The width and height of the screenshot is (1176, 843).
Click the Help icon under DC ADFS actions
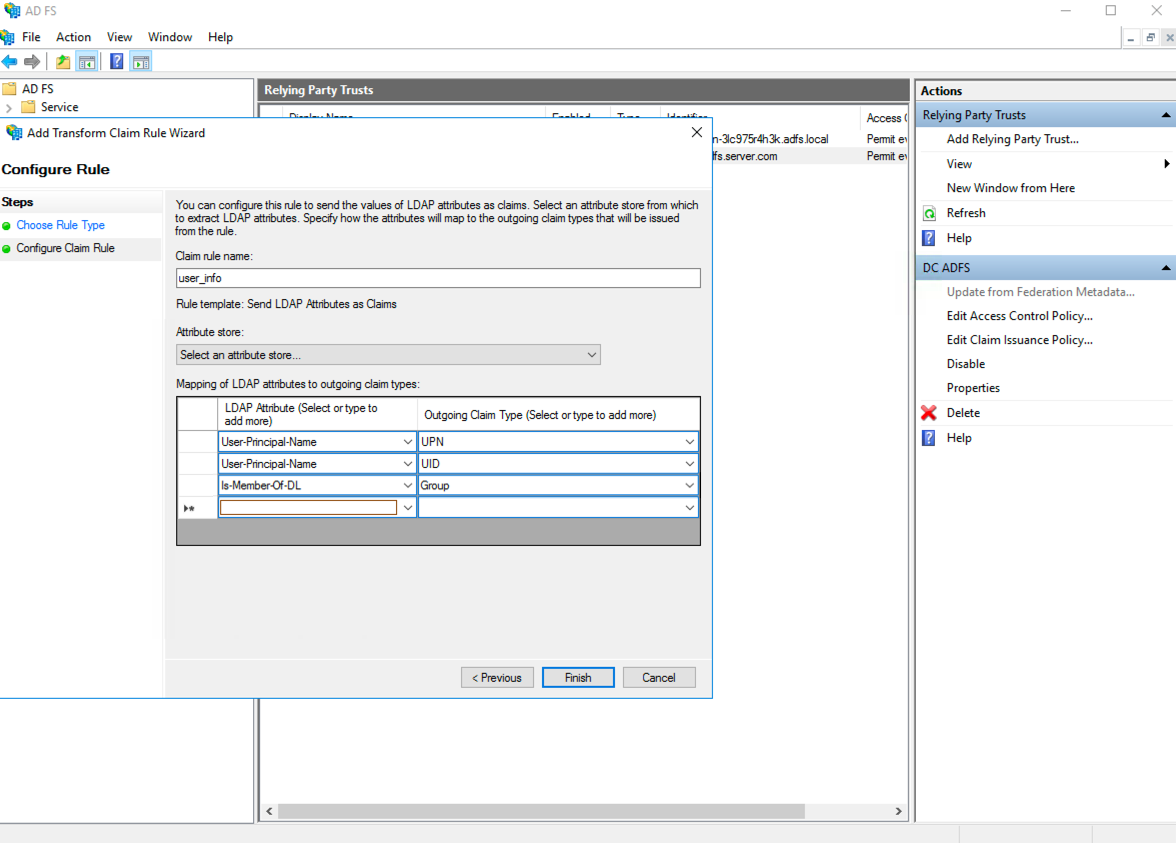point(929,437)
